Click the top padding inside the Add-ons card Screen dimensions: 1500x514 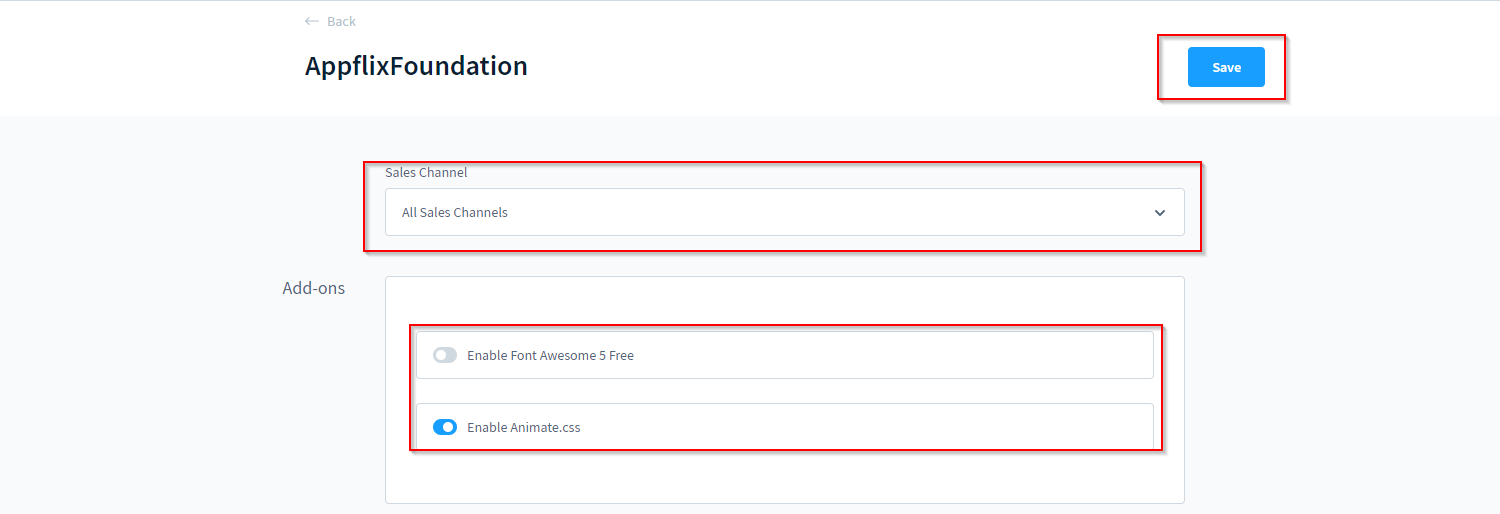pos(784,300)
